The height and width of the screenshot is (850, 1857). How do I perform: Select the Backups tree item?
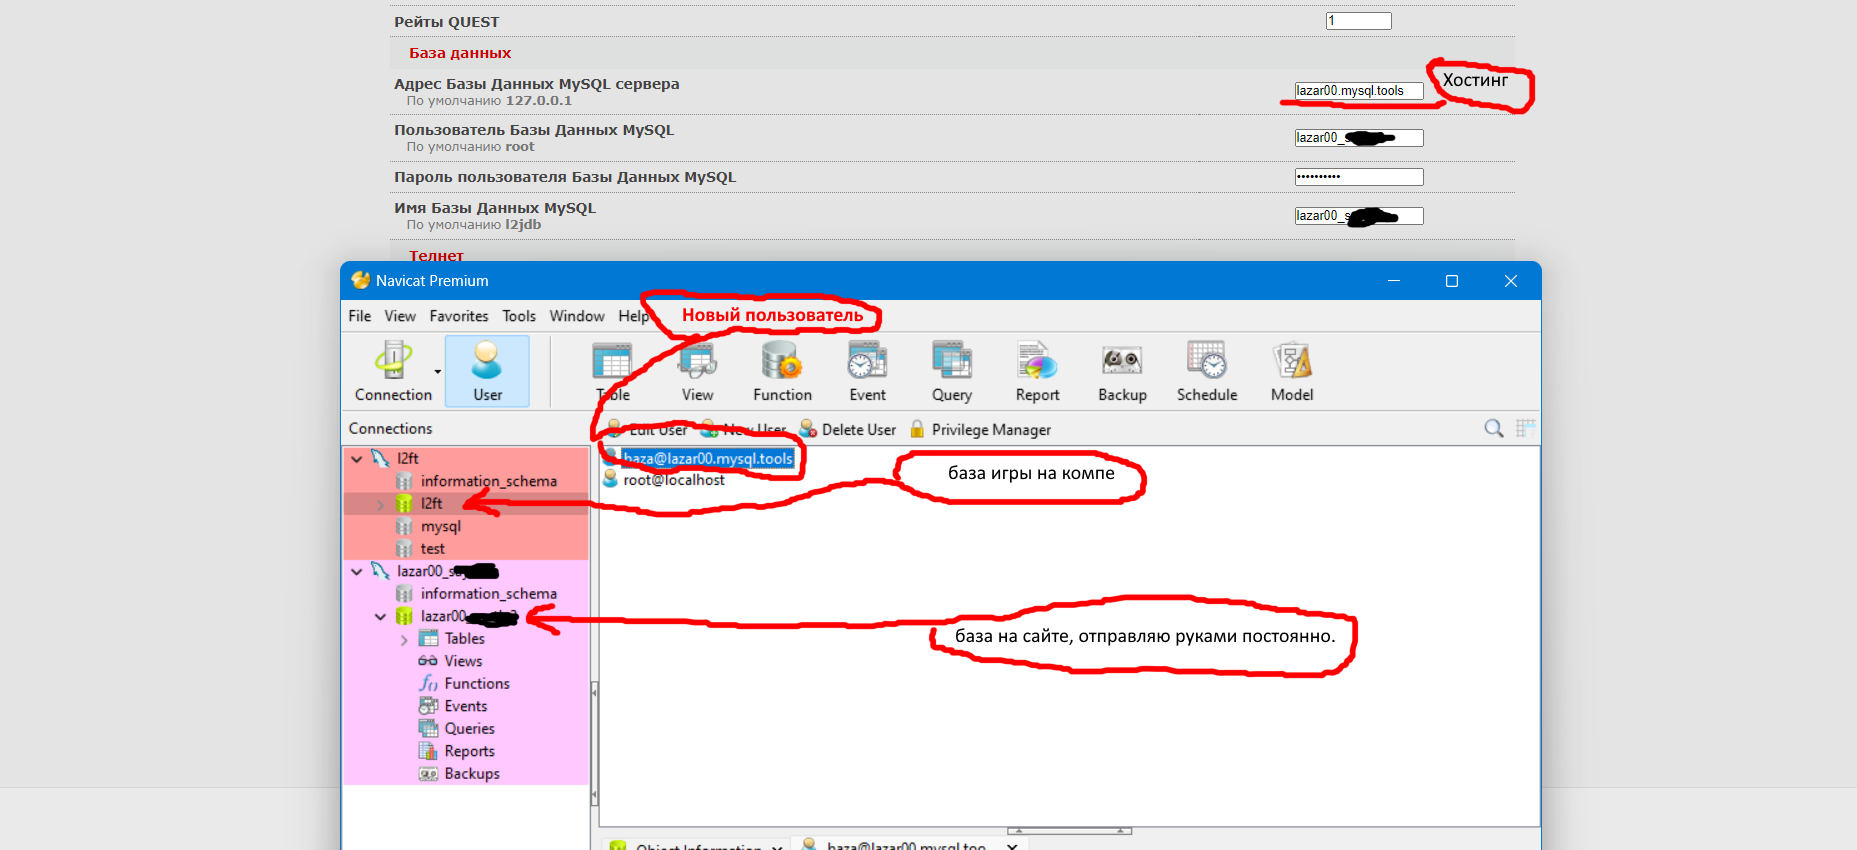[472, 774]
